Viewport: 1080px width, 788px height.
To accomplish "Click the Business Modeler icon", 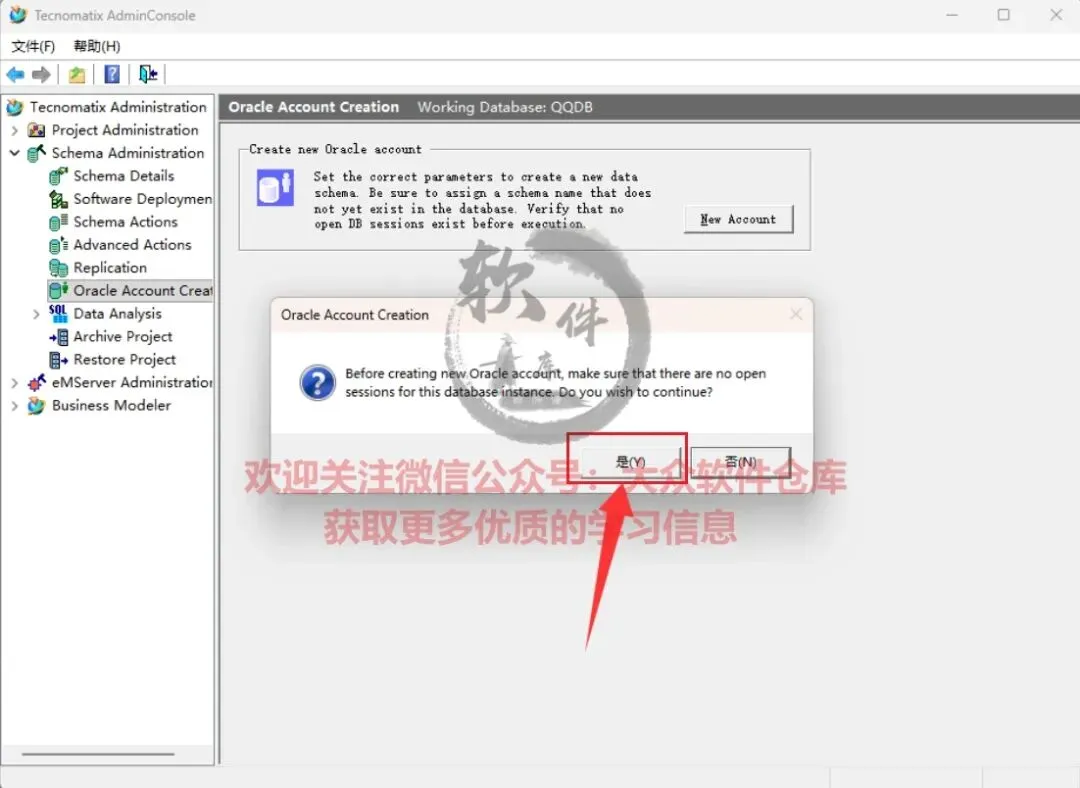I will pyautogui.click(x=37, y=406).
